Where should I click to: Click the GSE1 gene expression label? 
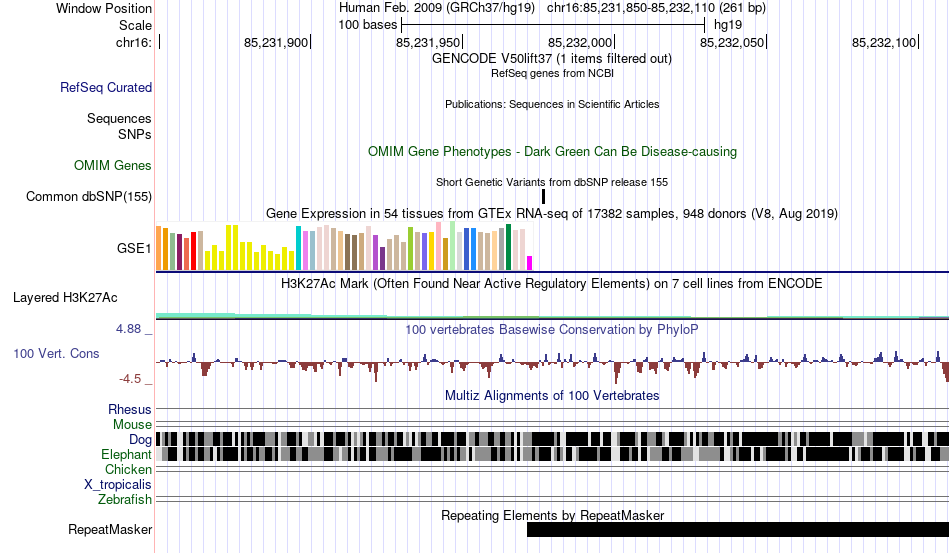point(134,248)
